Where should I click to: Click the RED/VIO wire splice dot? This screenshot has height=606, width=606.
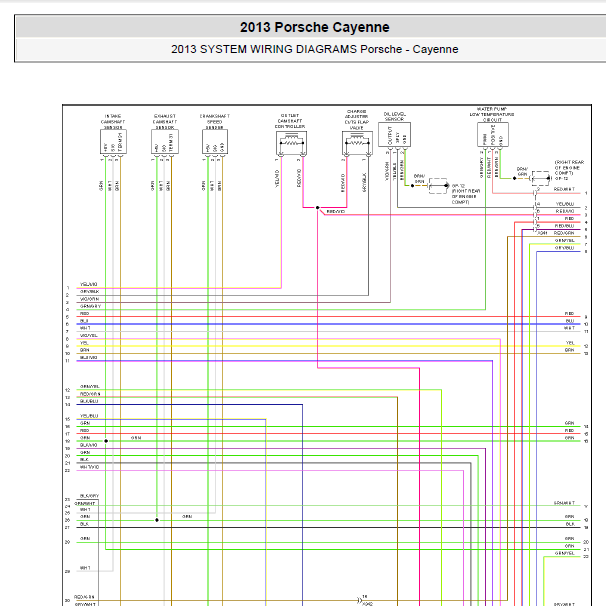(318, 208)
